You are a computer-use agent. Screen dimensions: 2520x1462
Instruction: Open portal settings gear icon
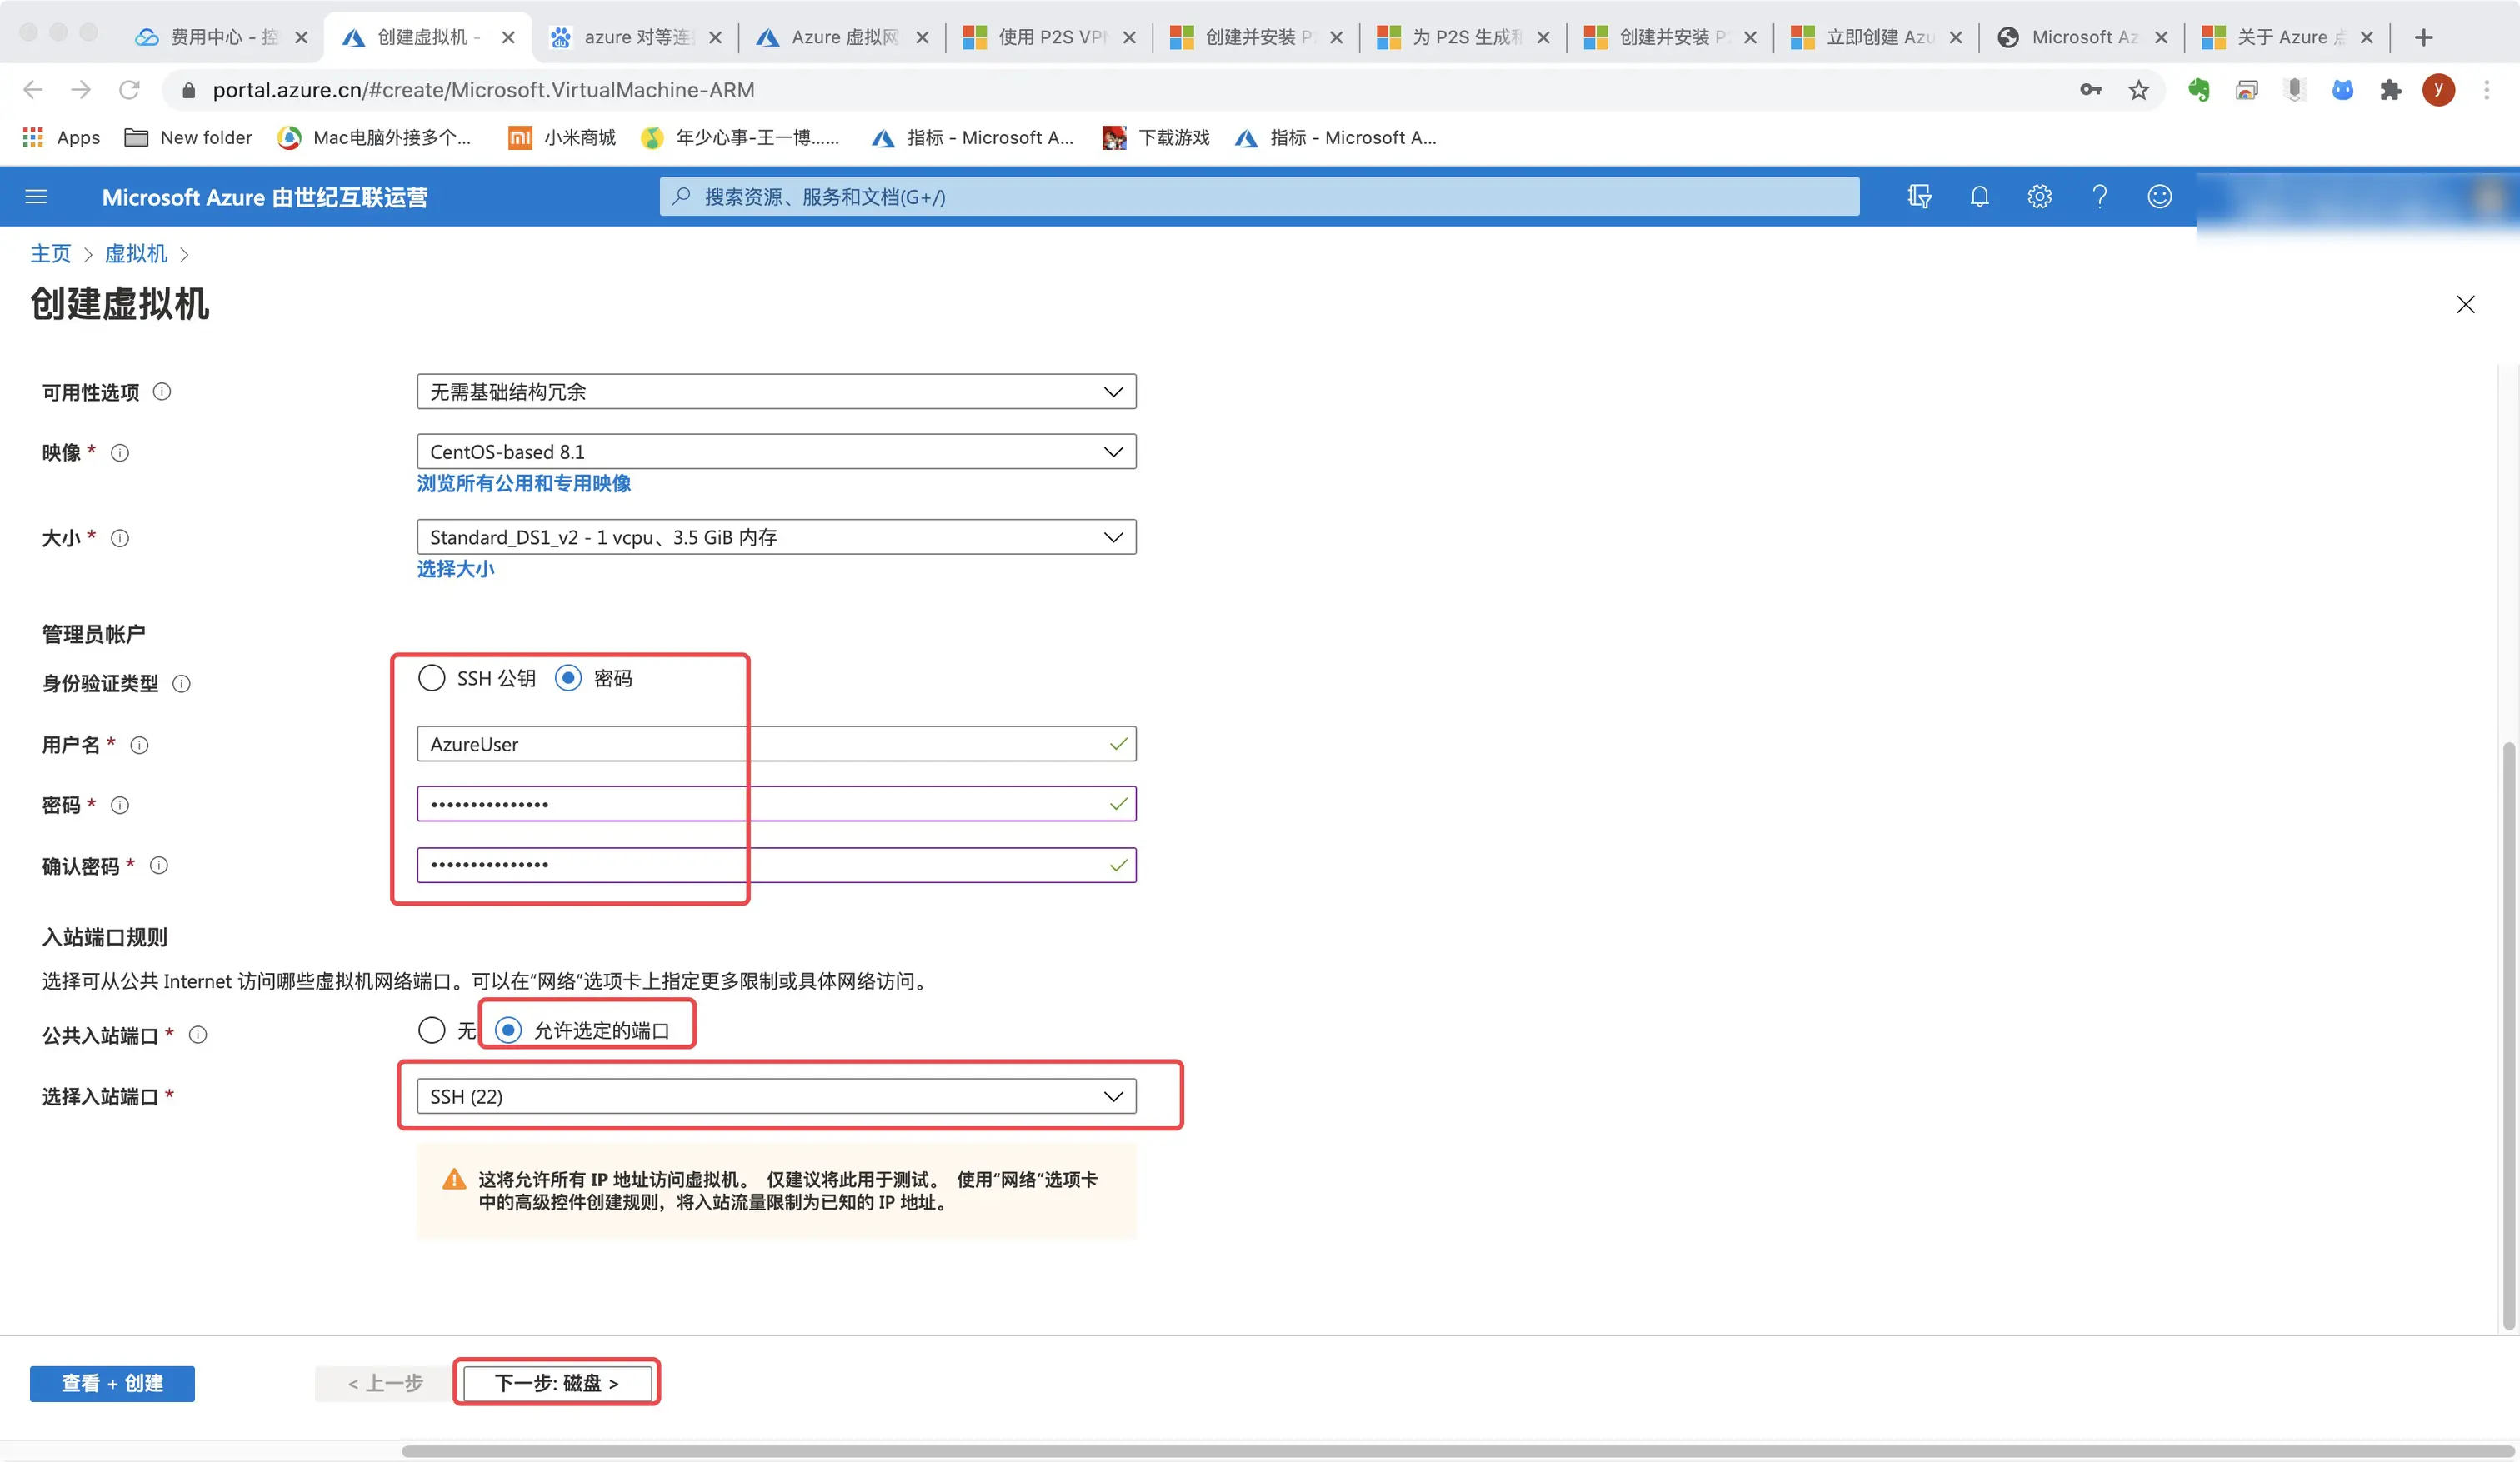pos(2039,197)
